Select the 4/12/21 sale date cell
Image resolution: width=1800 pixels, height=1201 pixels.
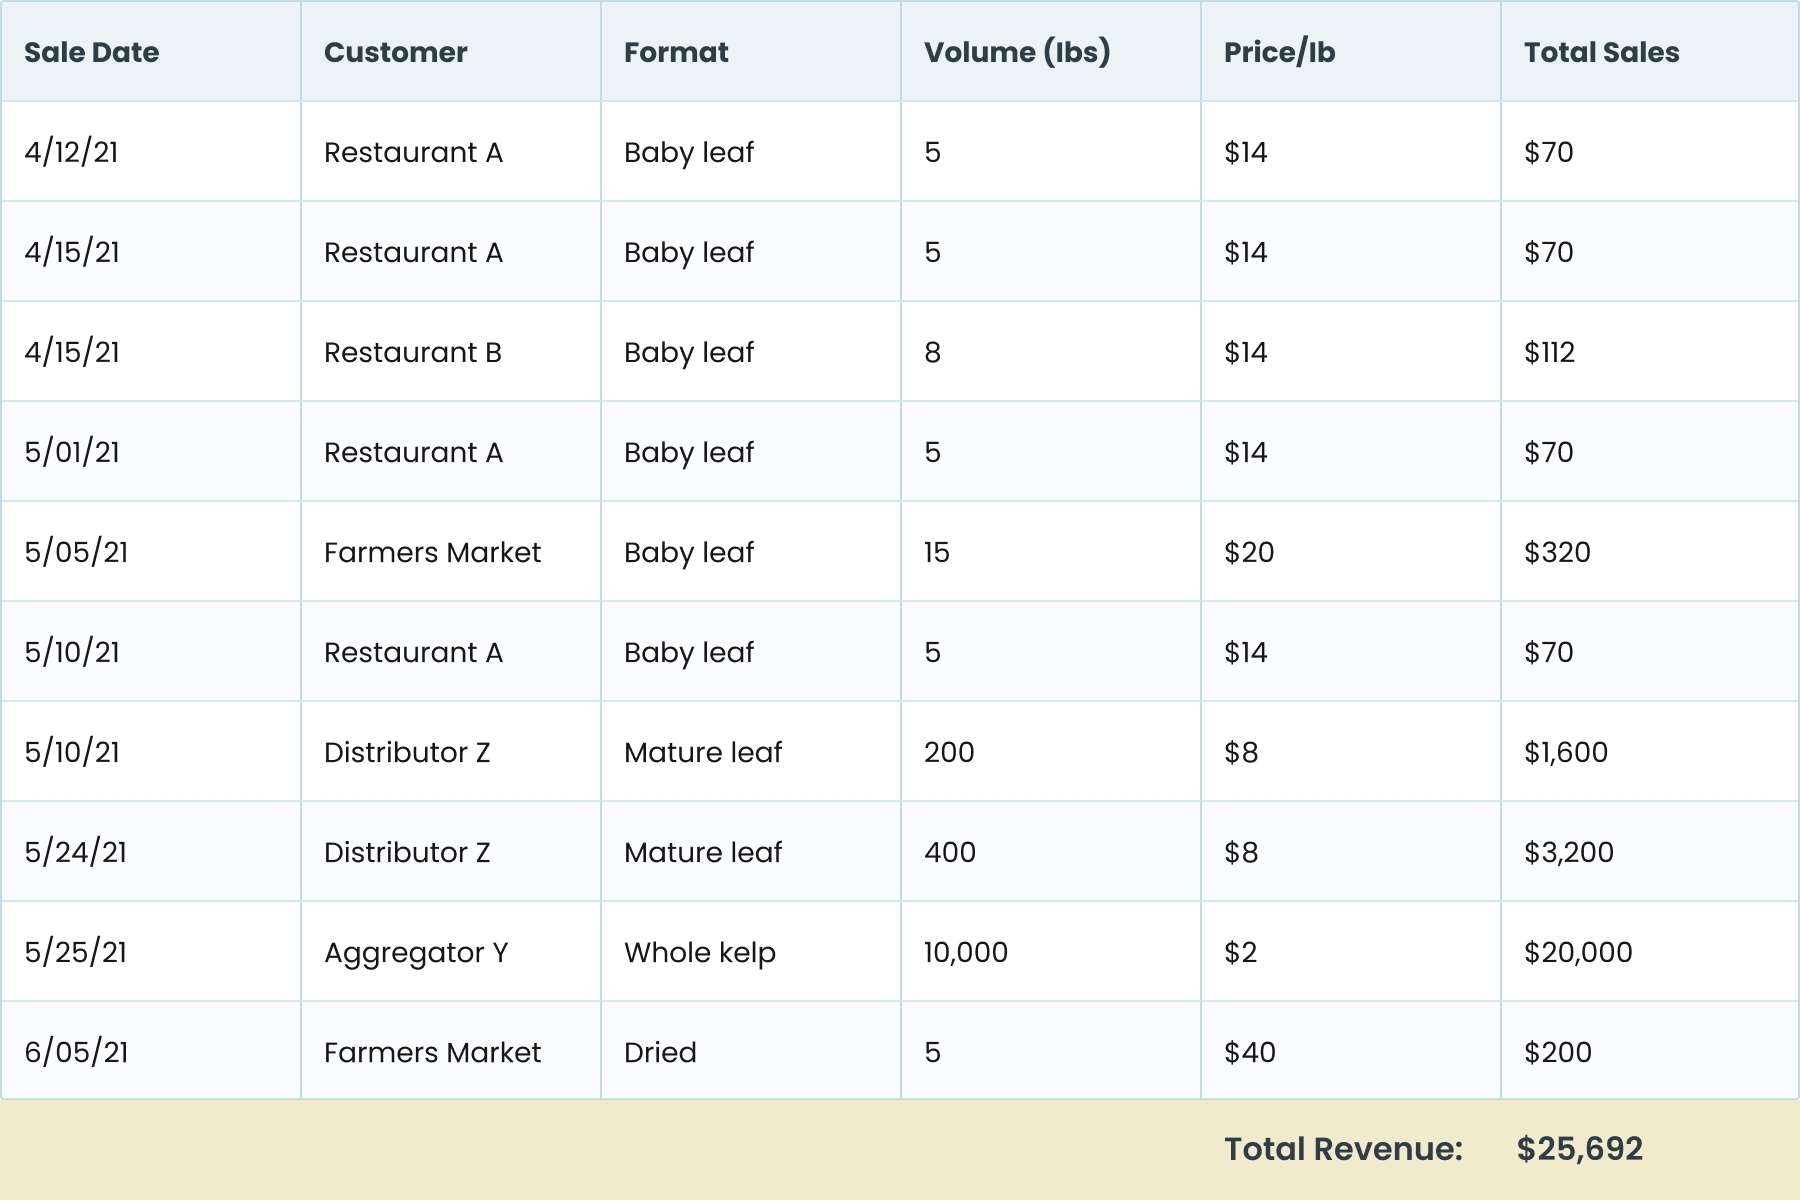(71, 152)
